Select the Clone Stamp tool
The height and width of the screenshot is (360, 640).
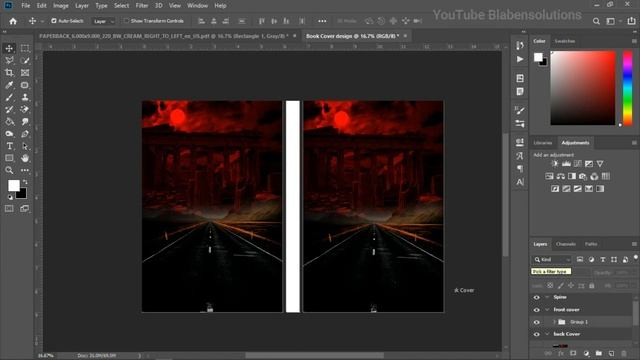pyautogui.click(x=25, y=97)
